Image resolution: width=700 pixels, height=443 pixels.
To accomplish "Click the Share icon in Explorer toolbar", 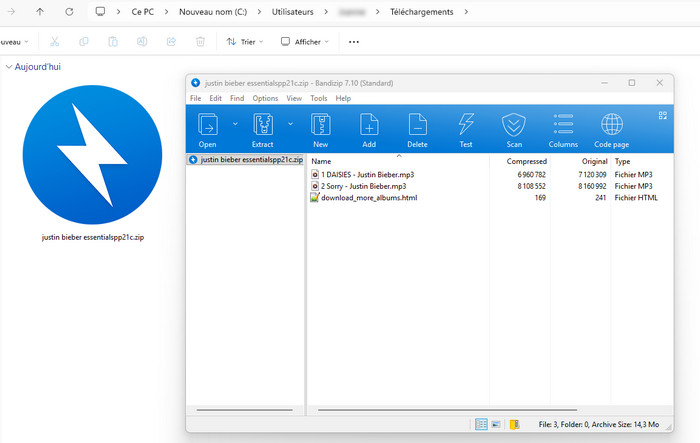I will tap(171, 42).
